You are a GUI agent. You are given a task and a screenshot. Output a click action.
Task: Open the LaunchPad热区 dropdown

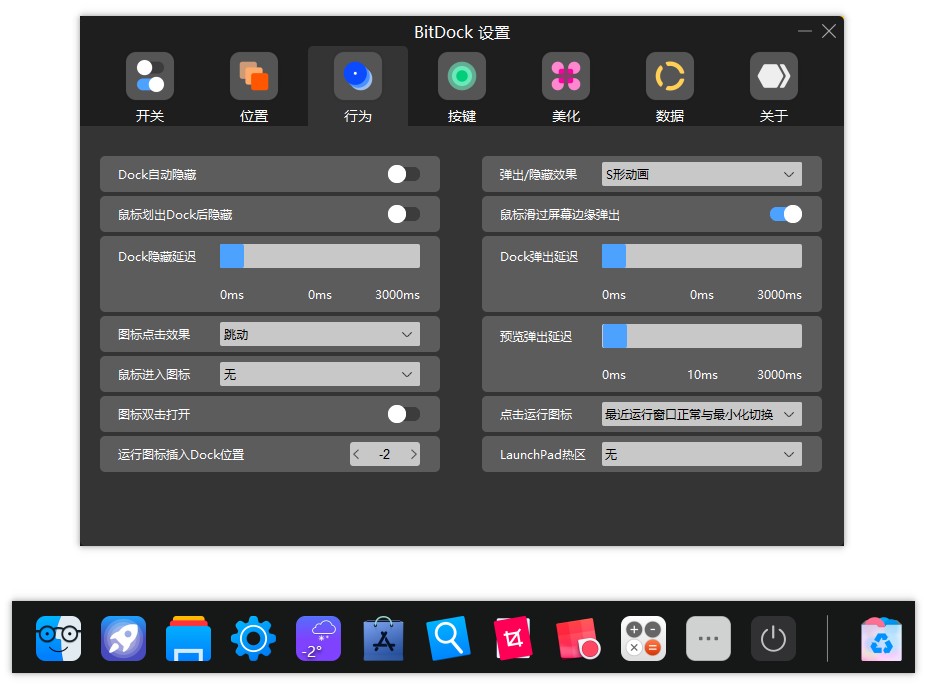701,453
